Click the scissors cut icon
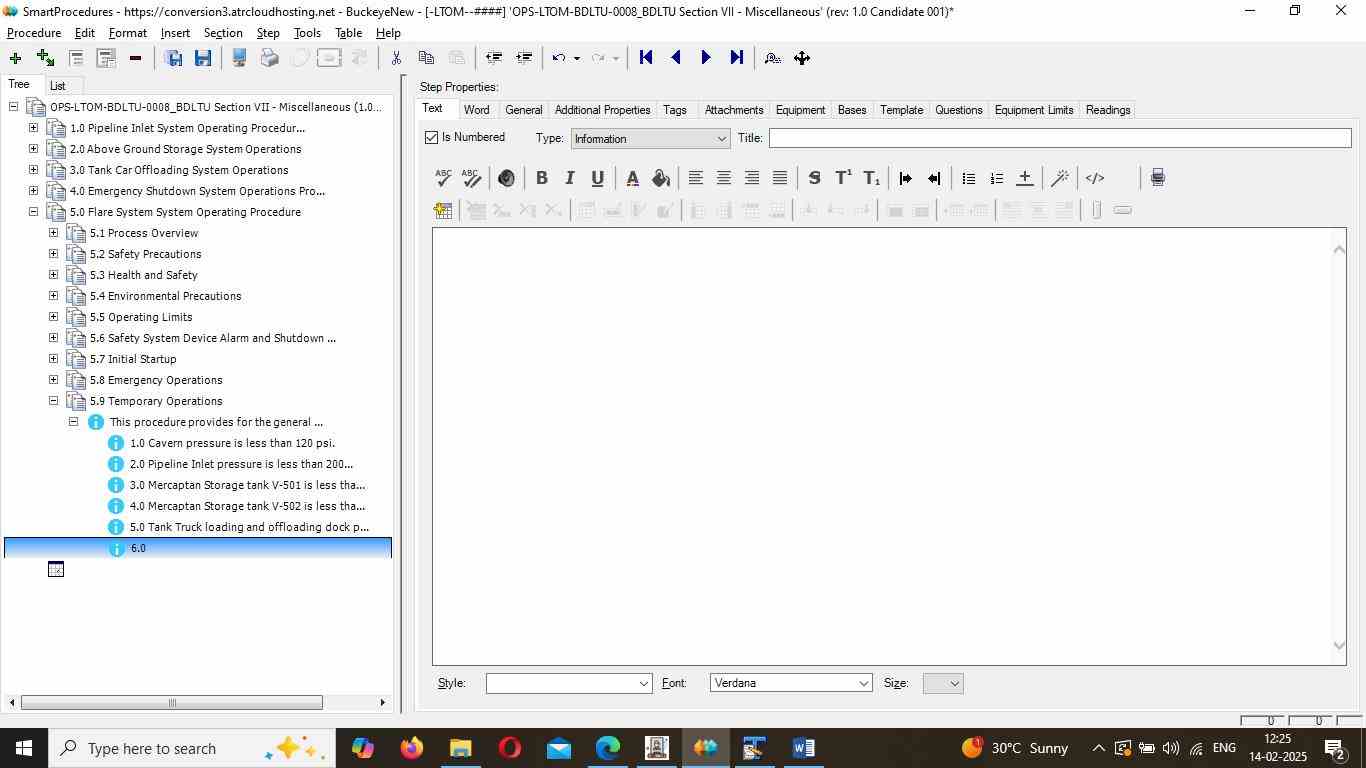1366x768 pixels. (x=396, y=58)
